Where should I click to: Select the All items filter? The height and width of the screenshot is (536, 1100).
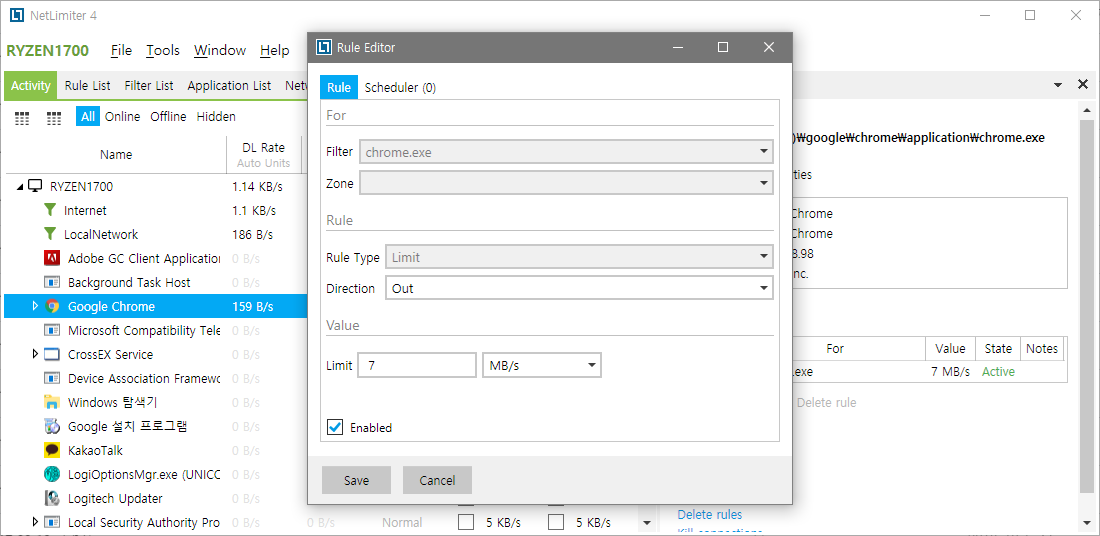(88, 116)
